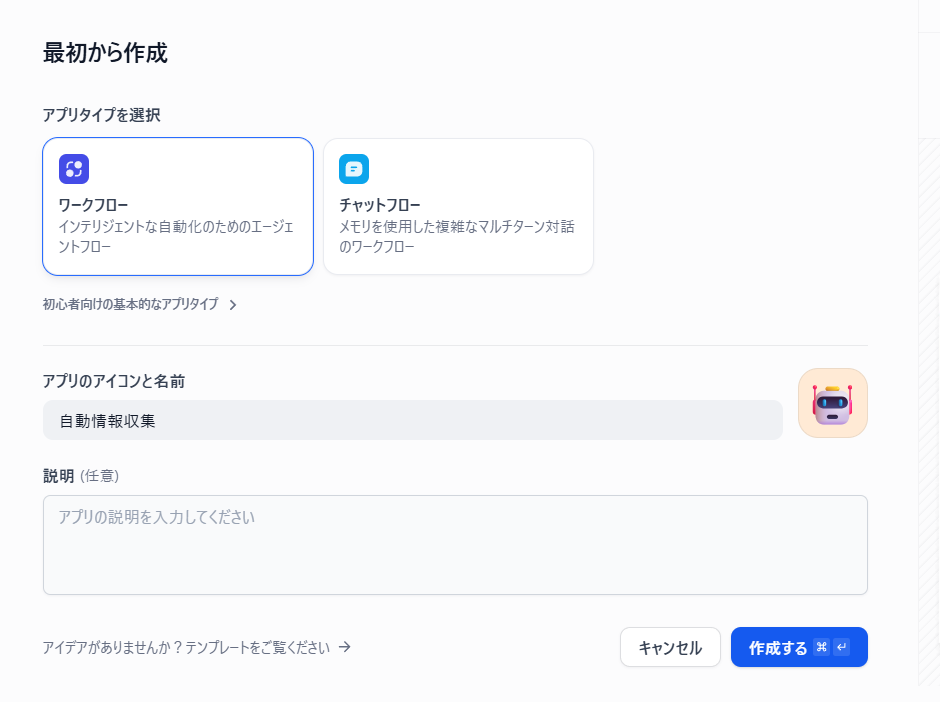Image resolution: width=940 pixels, height=702 pixels.
Task: Click the purple Workflow icon
Action: coord(74,169)
